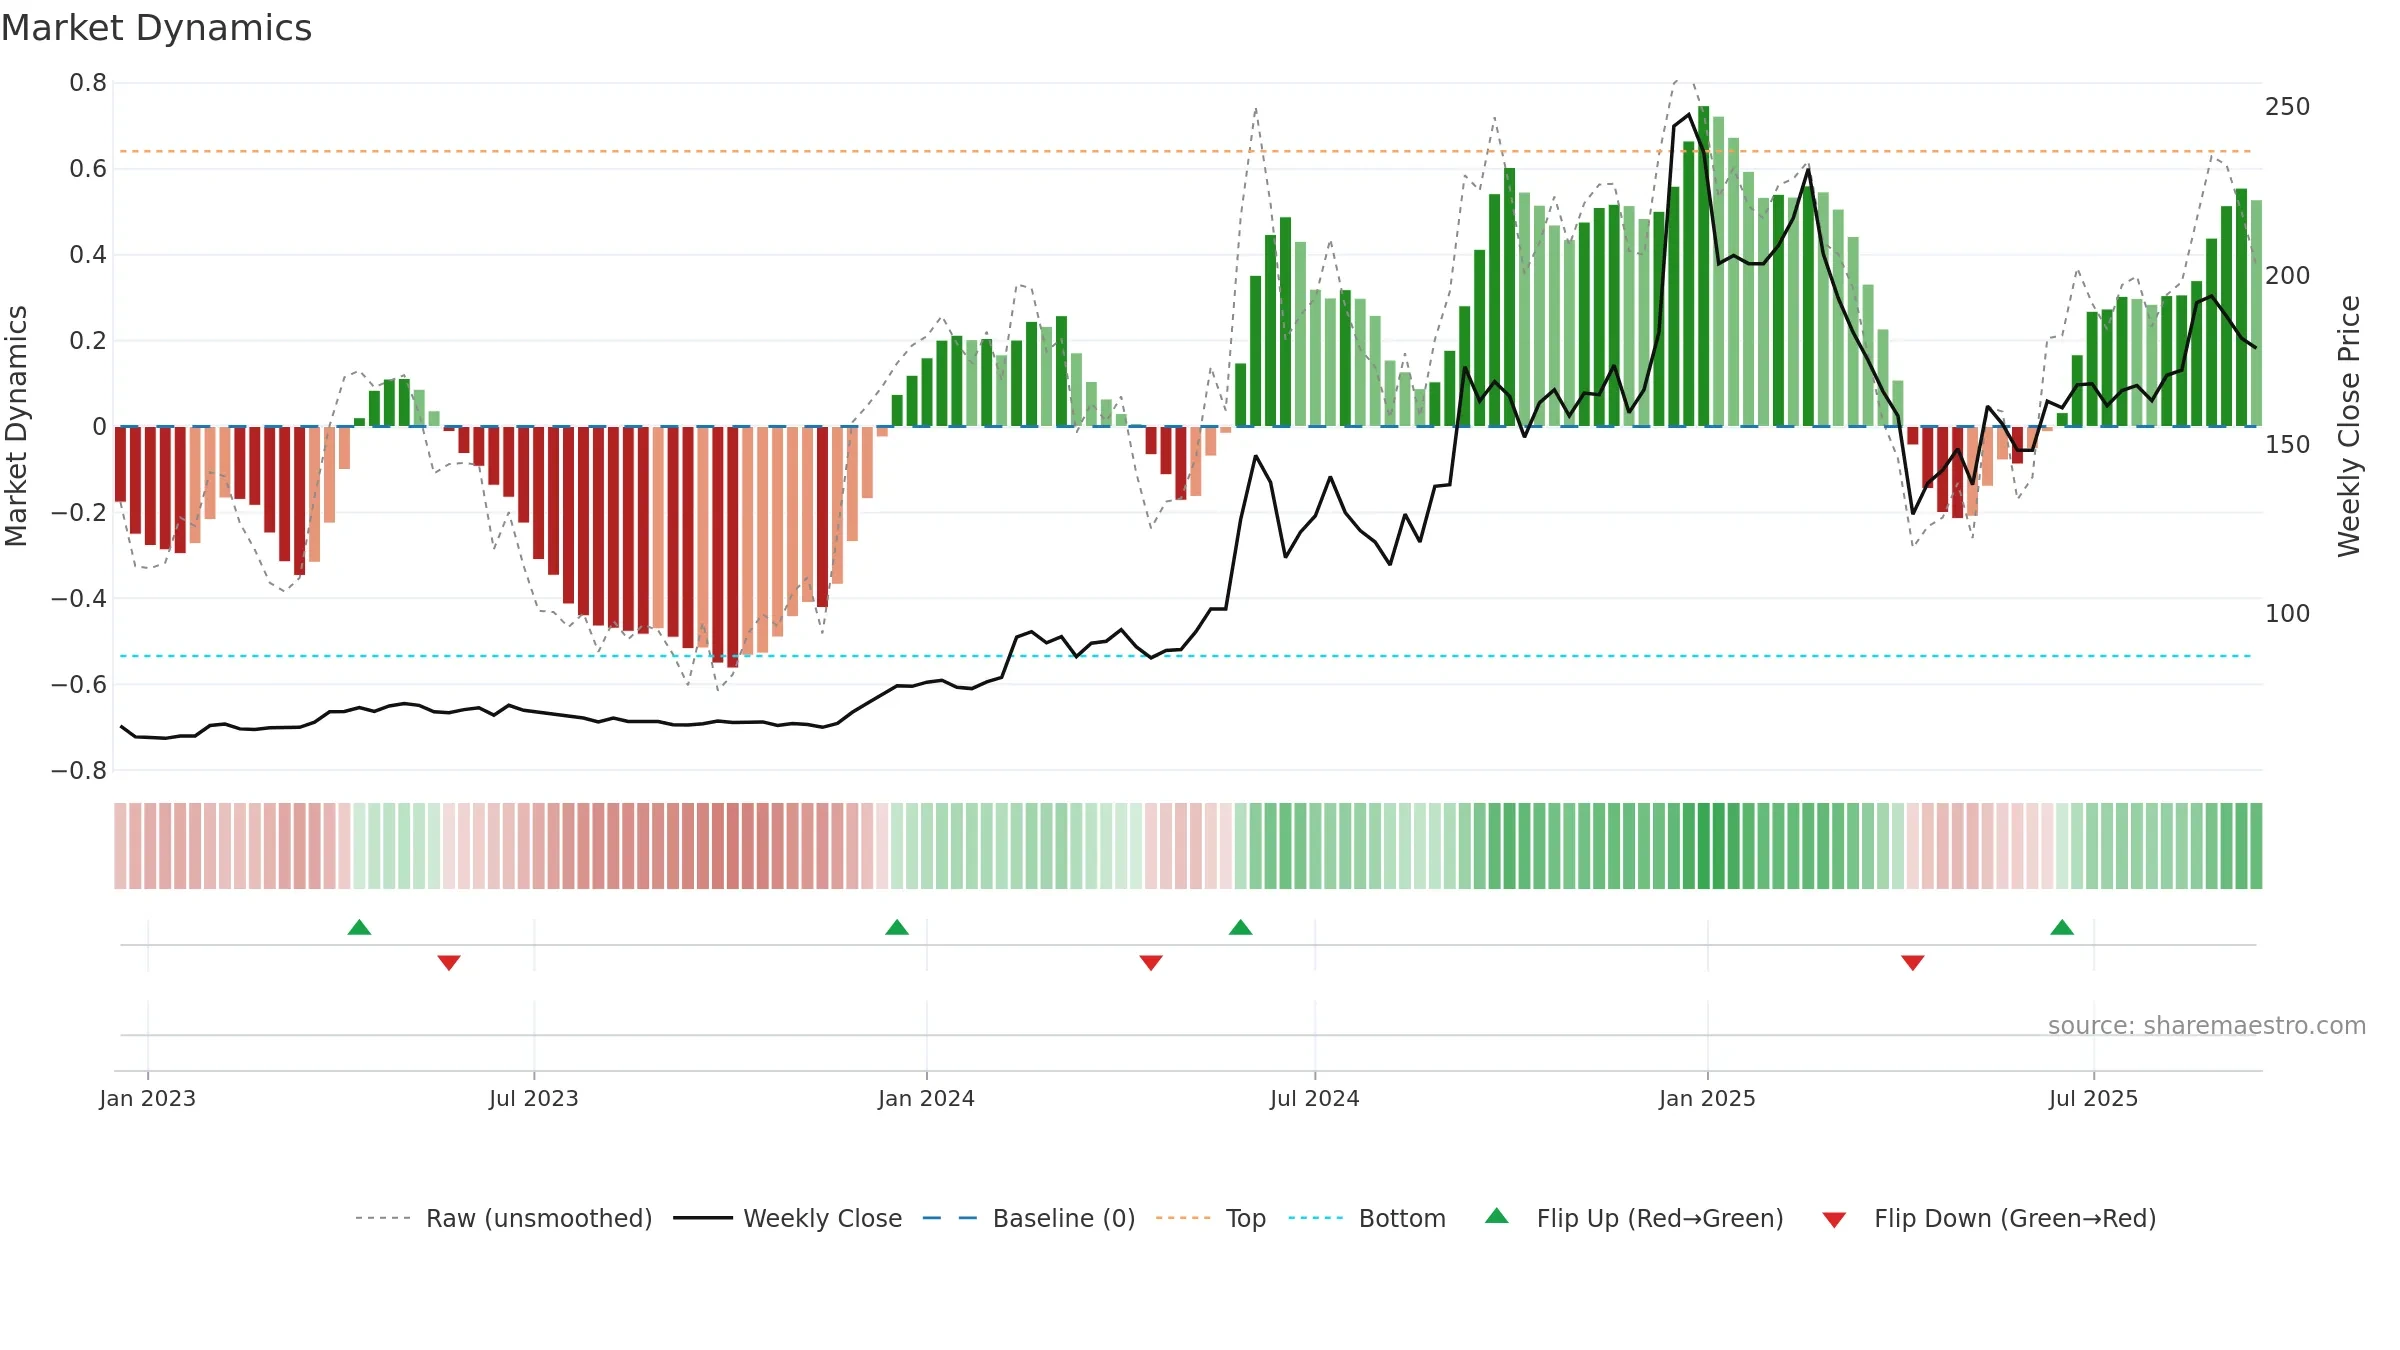Click the −0.8 left-axis tick label
The image size is (2400, 1350).
click(79, 771)
